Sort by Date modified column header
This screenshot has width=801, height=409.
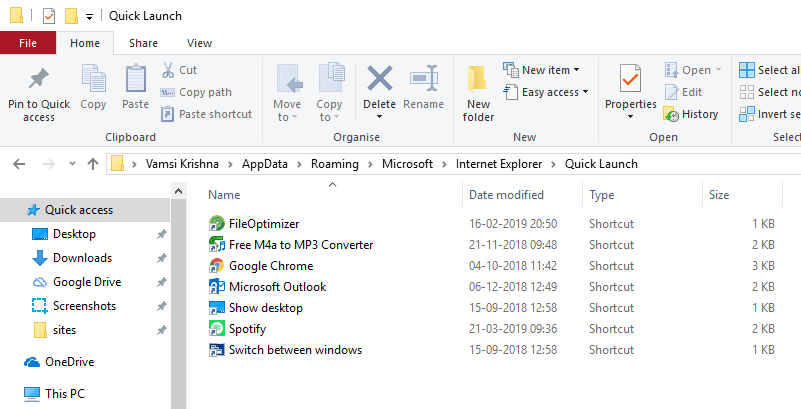(x=506, y=195)
